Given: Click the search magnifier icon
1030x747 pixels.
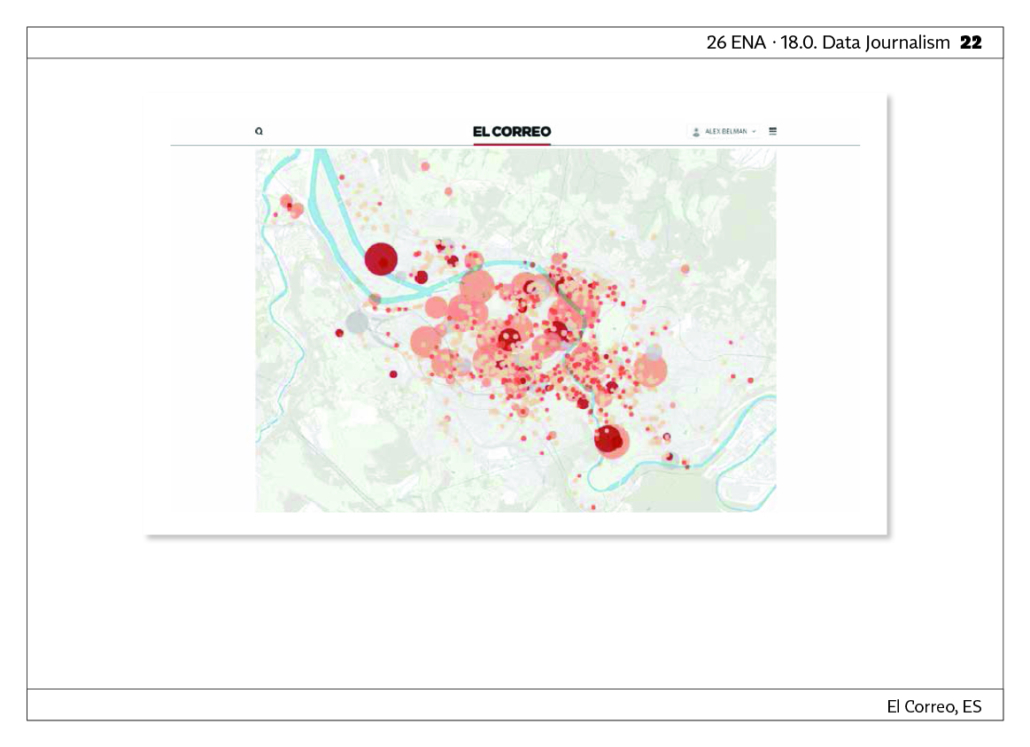Looking at the screenshot, I should pos(259,131).
